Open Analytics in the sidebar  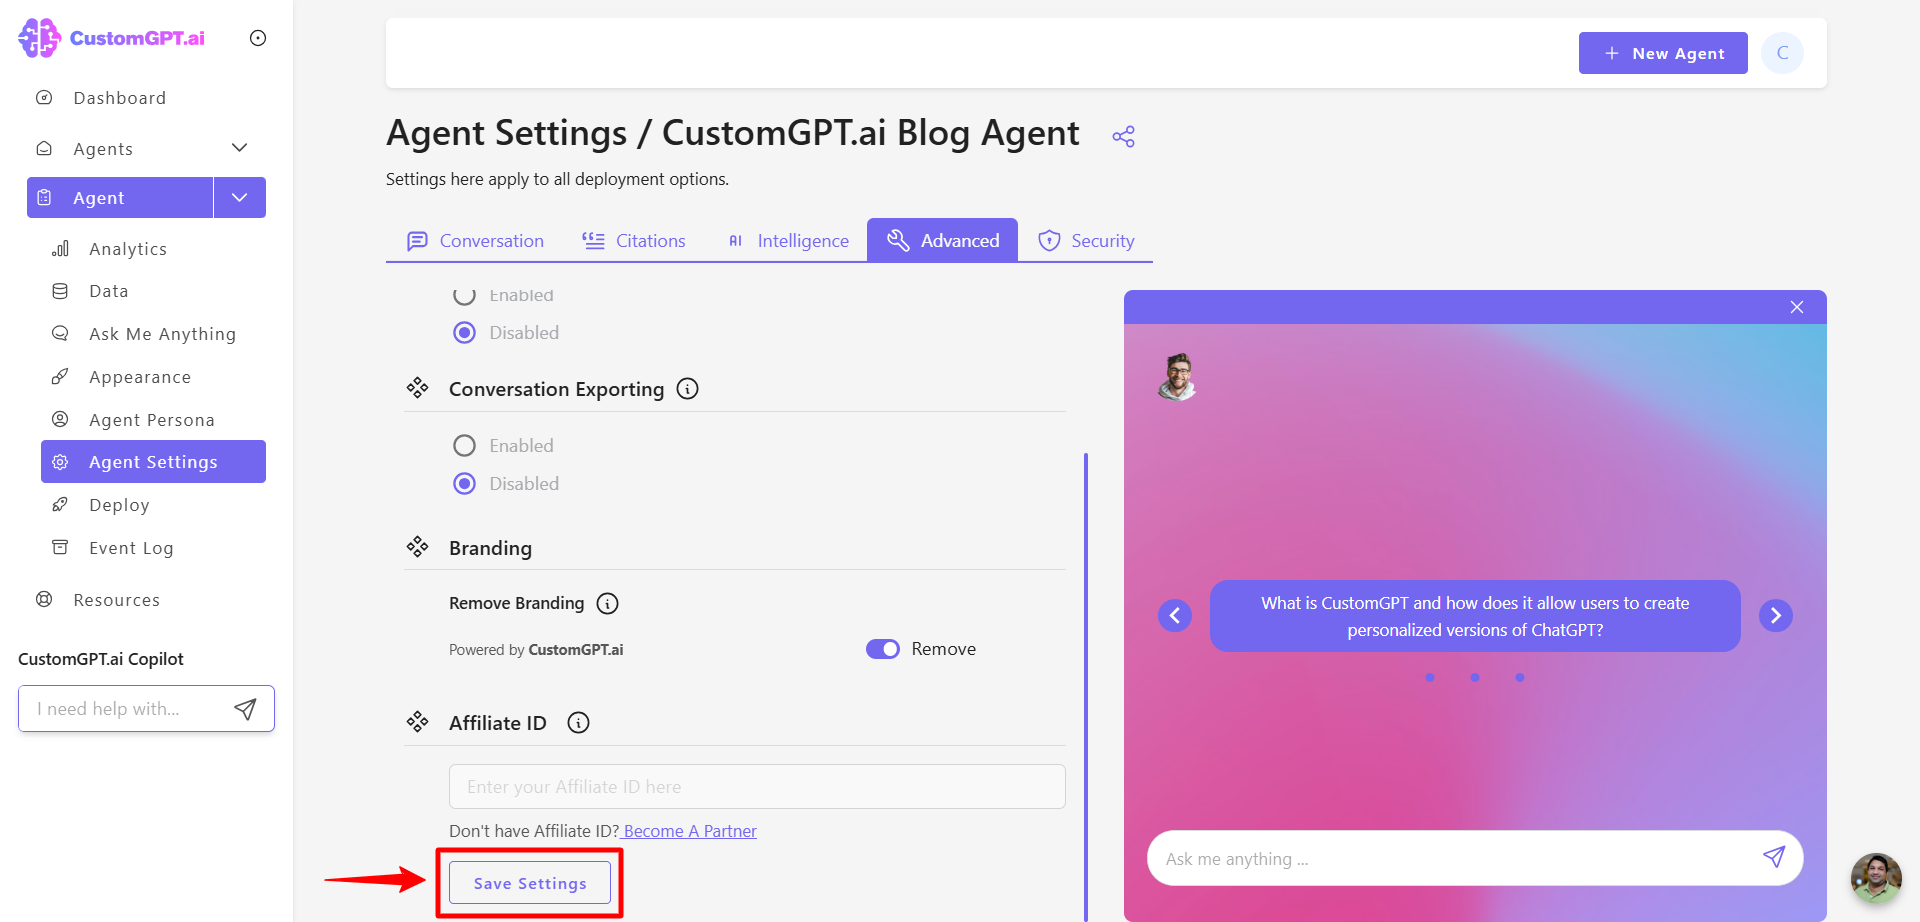click(128, 249)
